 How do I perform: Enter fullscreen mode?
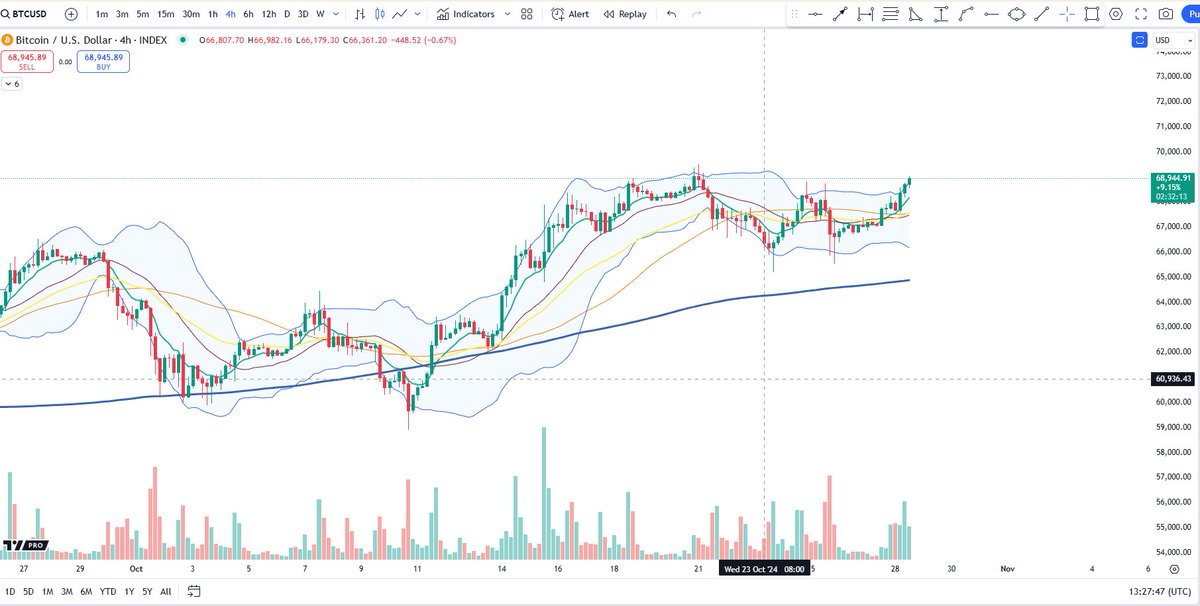(x=1141, y=14)
